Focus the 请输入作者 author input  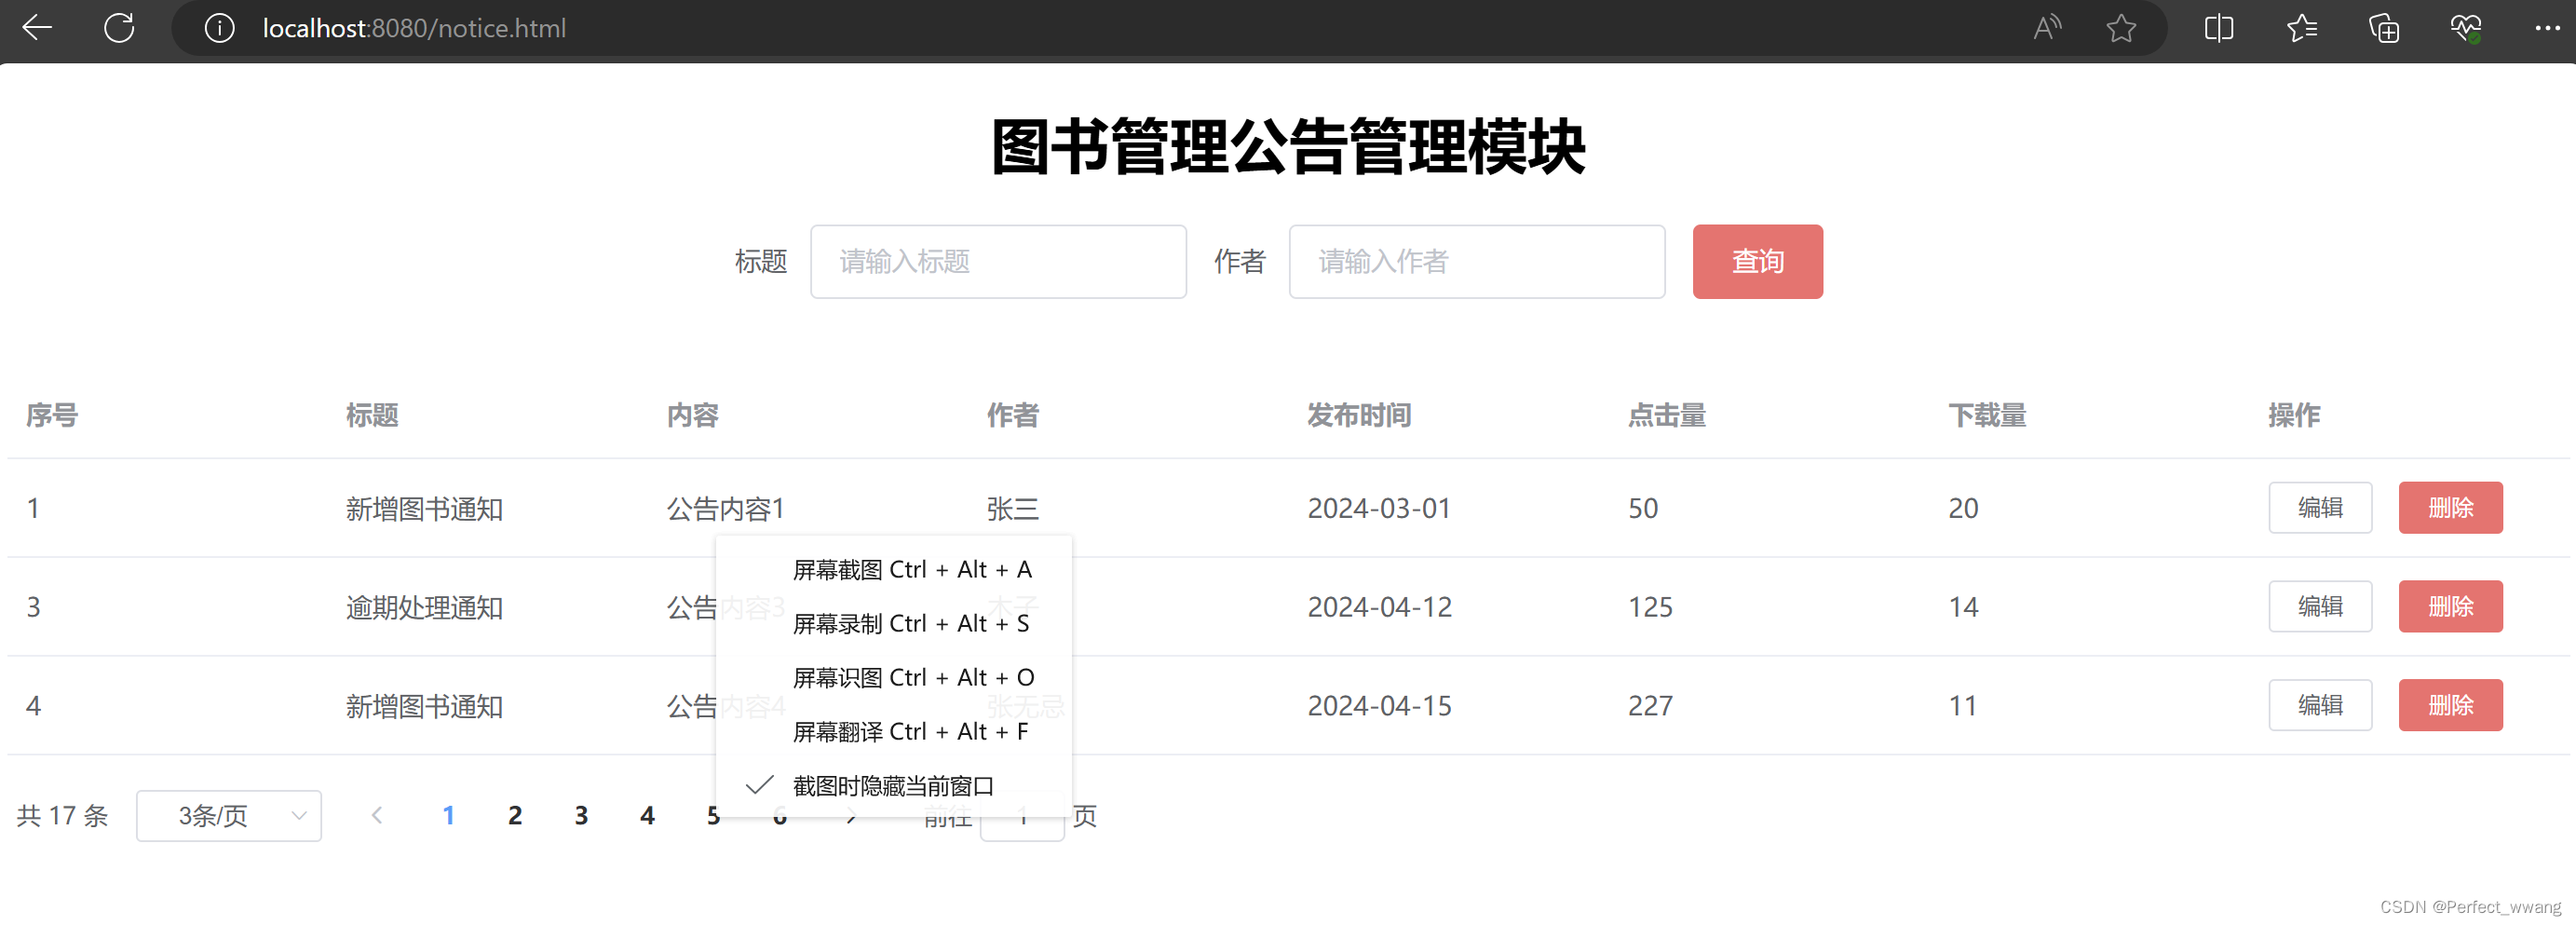tap(1477, 261)
